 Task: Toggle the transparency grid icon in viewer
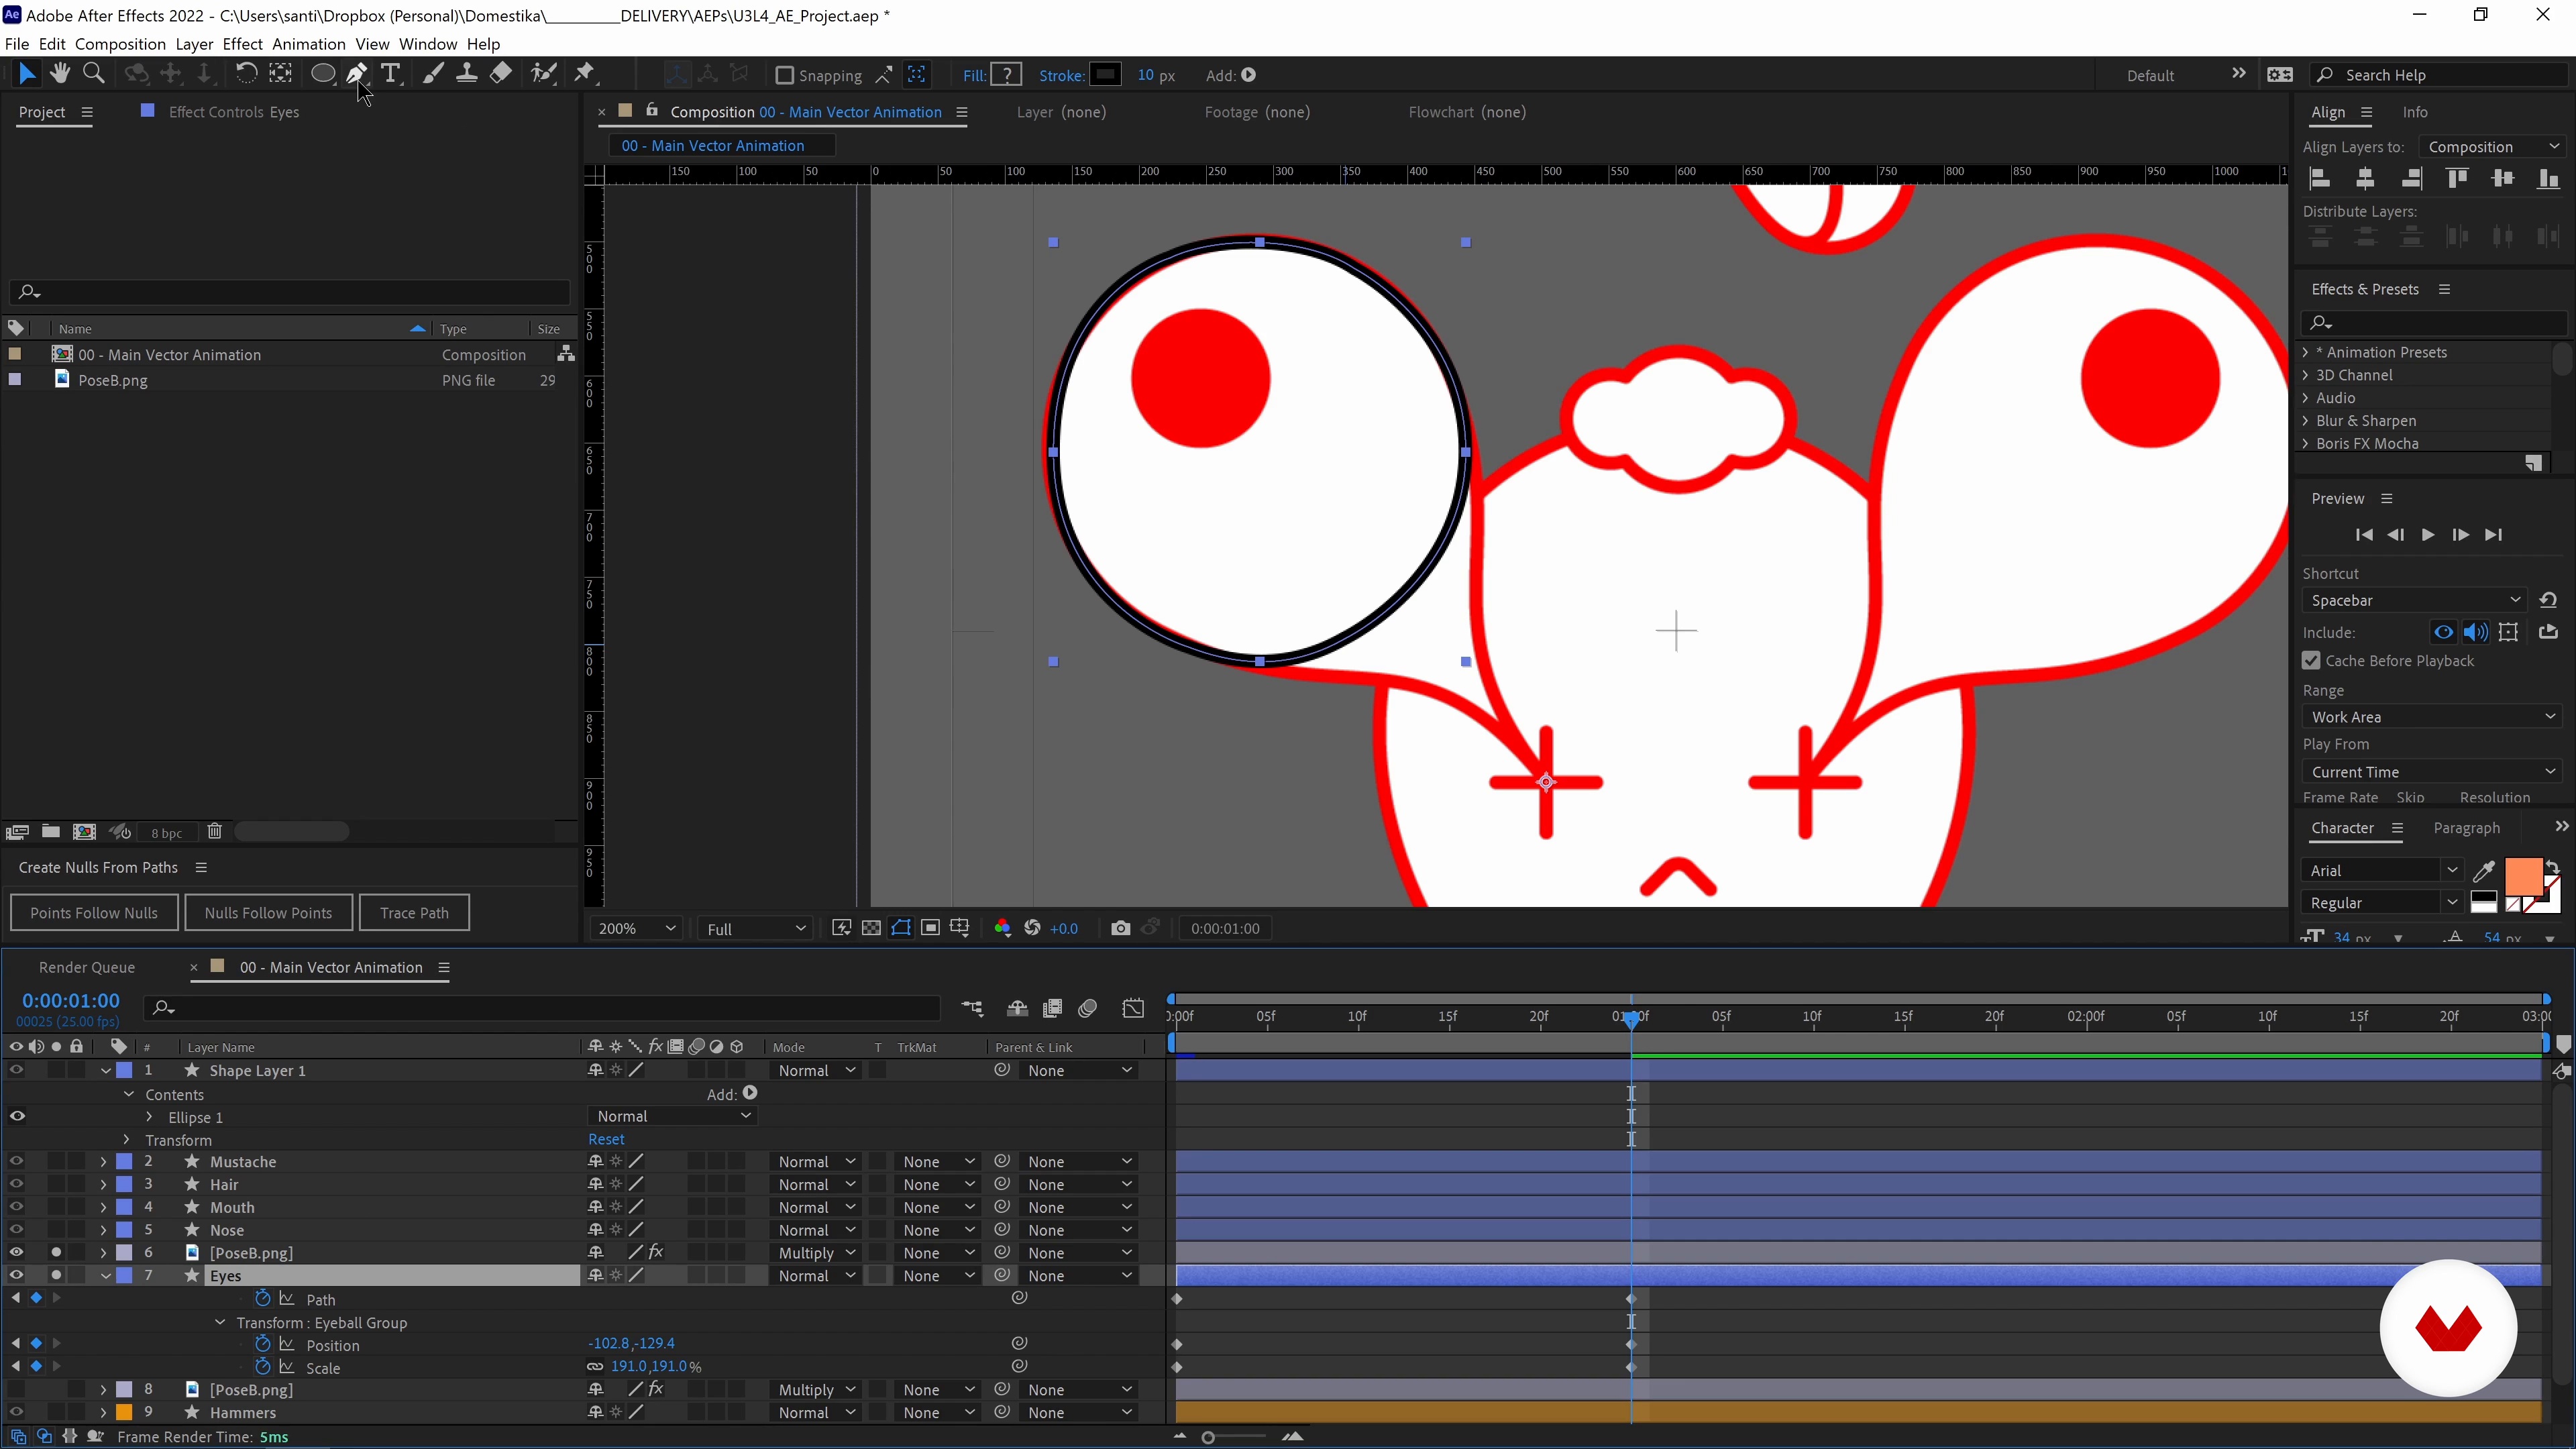[871, 928]
